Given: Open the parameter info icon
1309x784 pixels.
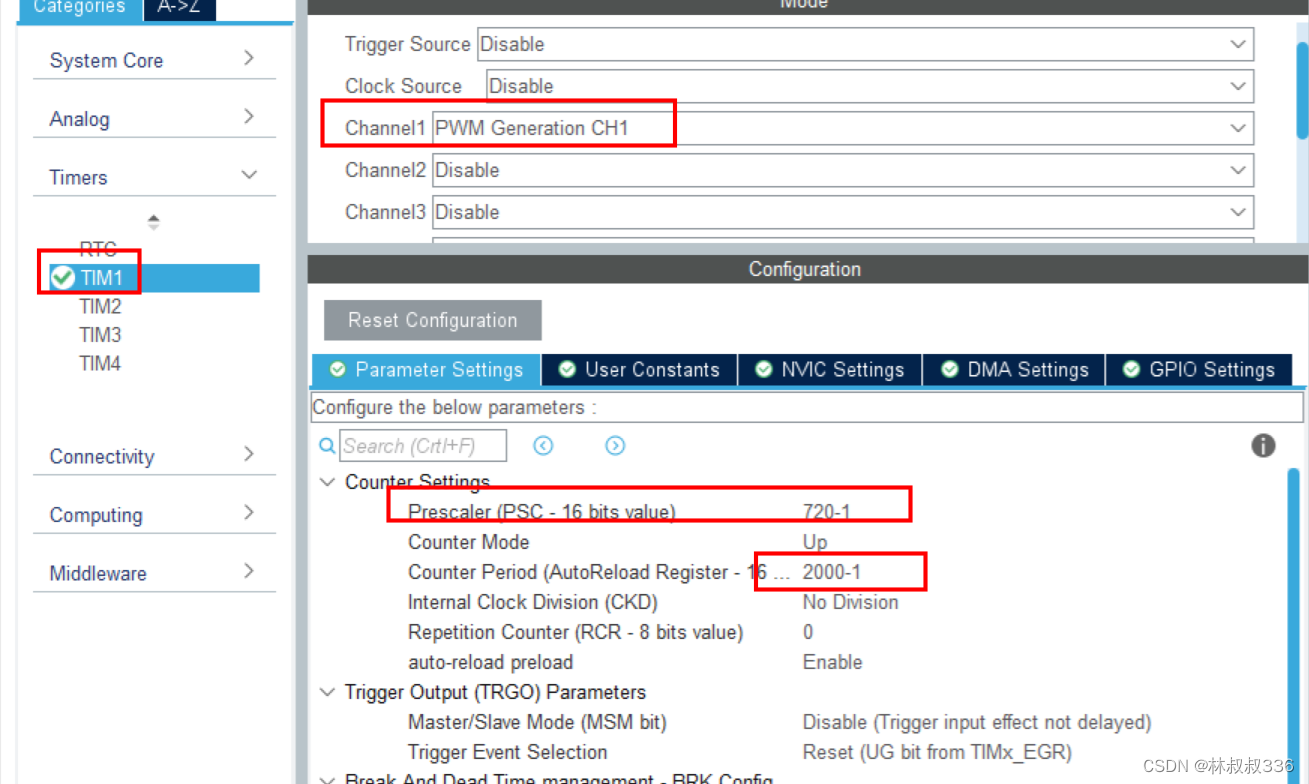Looking at the screenshot, I should [1263, 446].
